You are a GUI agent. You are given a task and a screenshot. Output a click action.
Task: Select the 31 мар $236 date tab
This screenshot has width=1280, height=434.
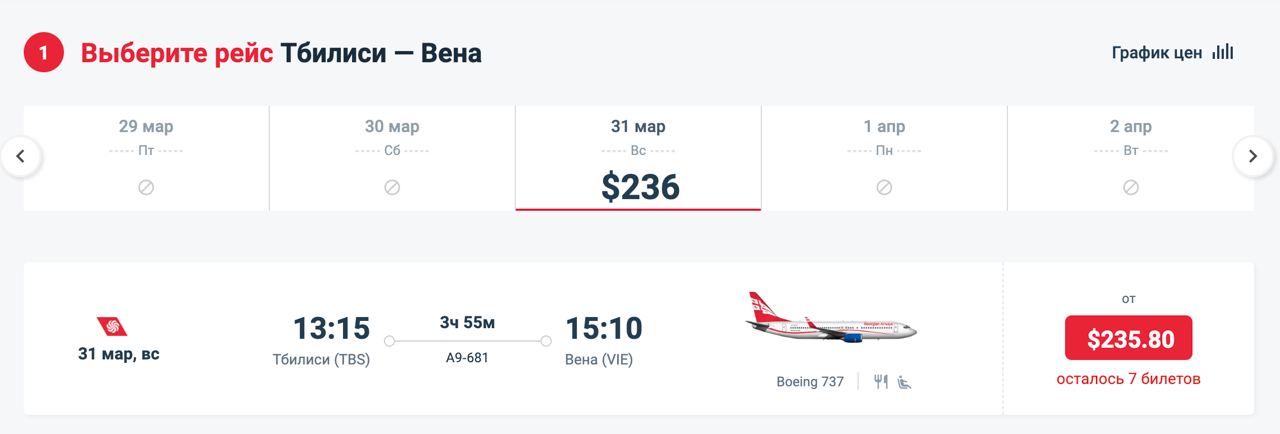(638, 158)
